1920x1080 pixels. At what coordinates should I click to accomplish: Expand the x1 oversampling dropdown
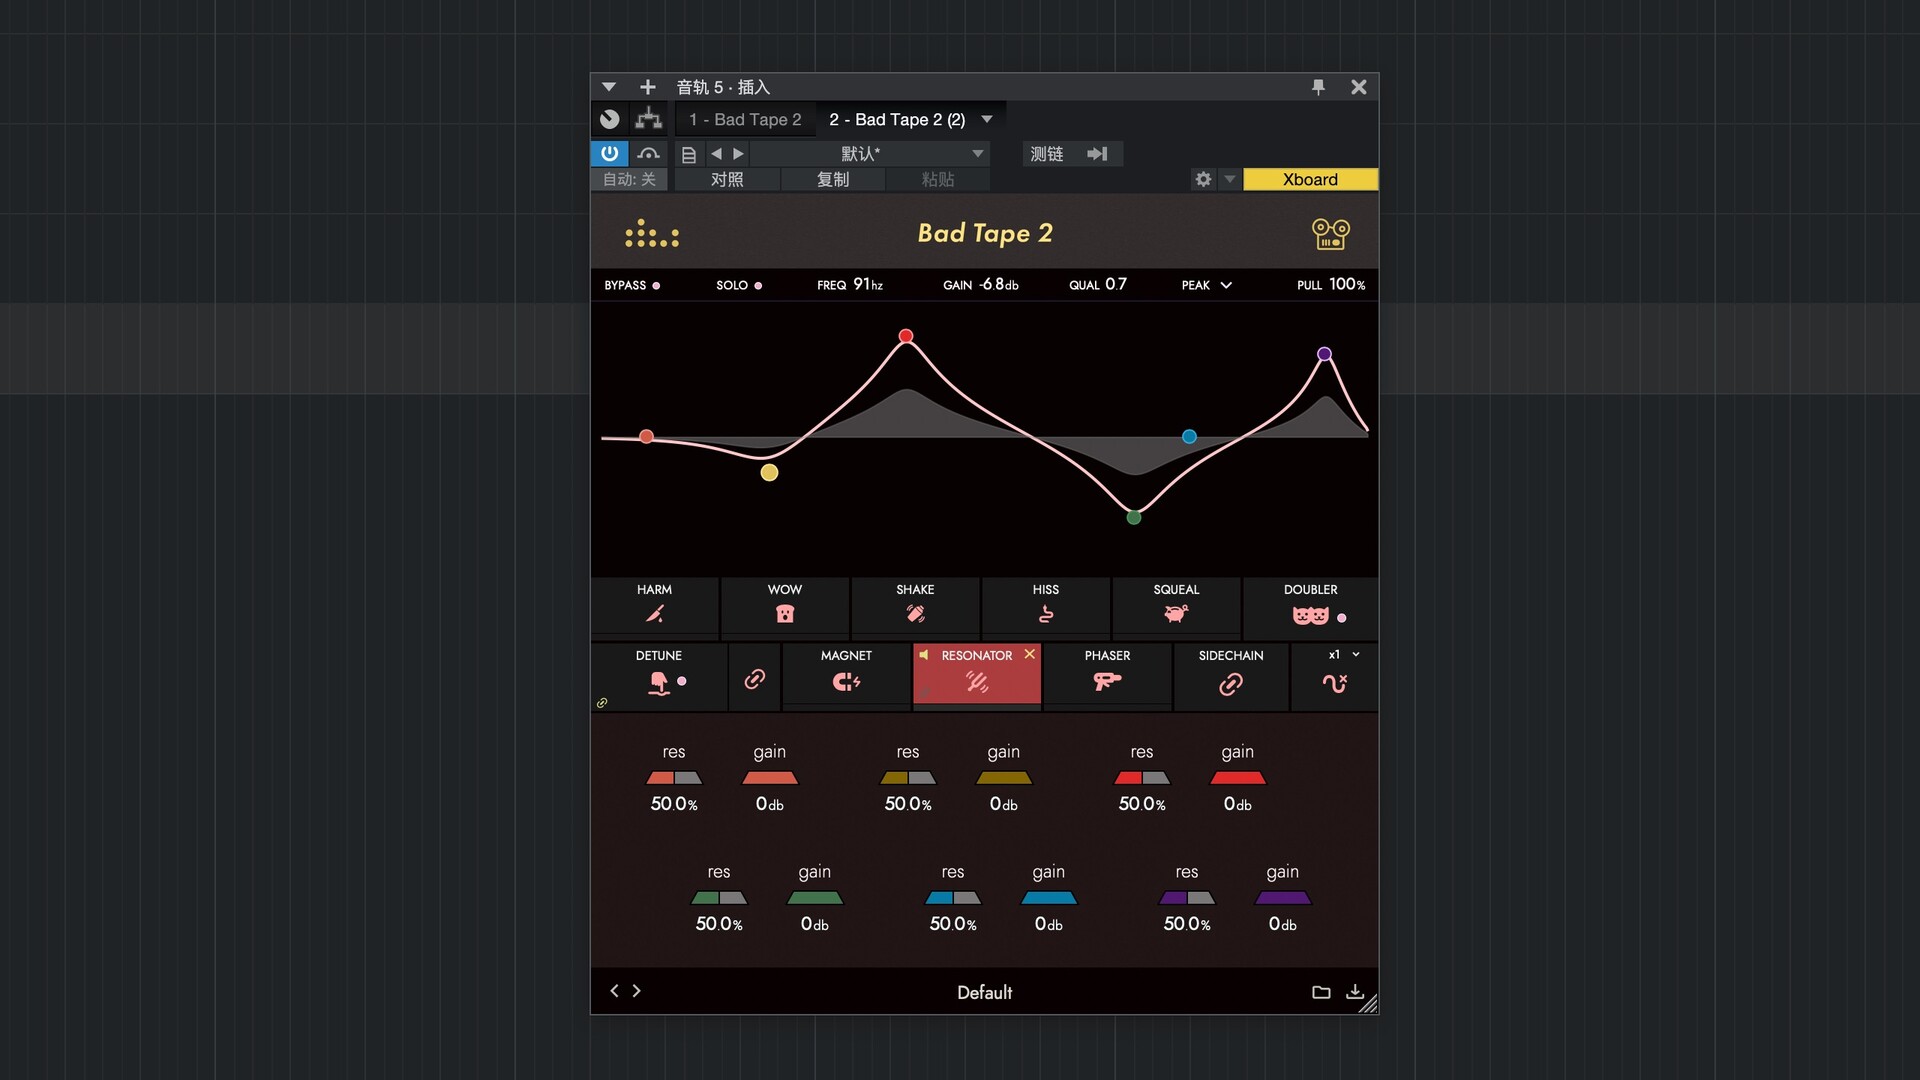click(1344, 655)
